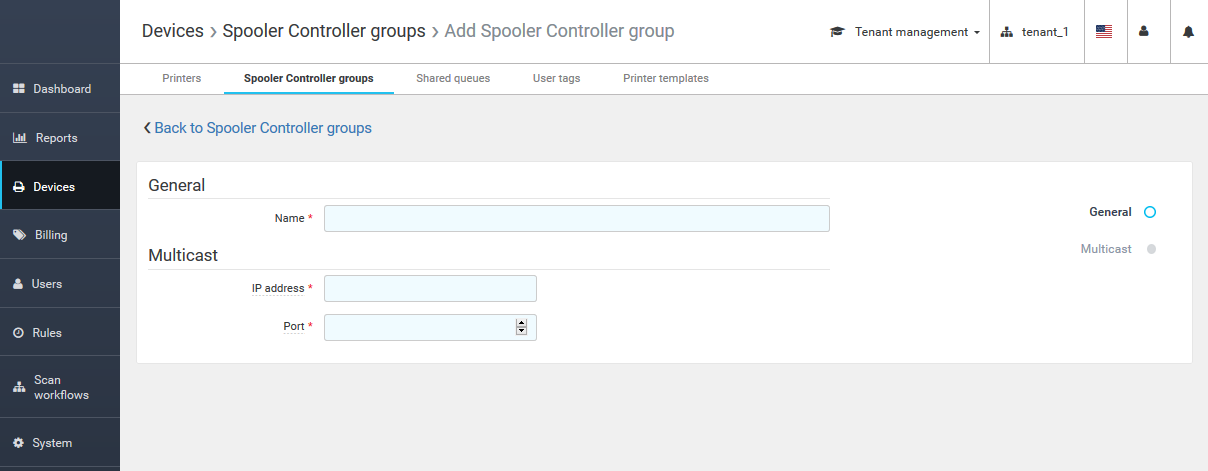Screen dimensions: 1208x471
Task: Open the US flag language selector
Action: pyautogui.click(x=1104, y=32)
